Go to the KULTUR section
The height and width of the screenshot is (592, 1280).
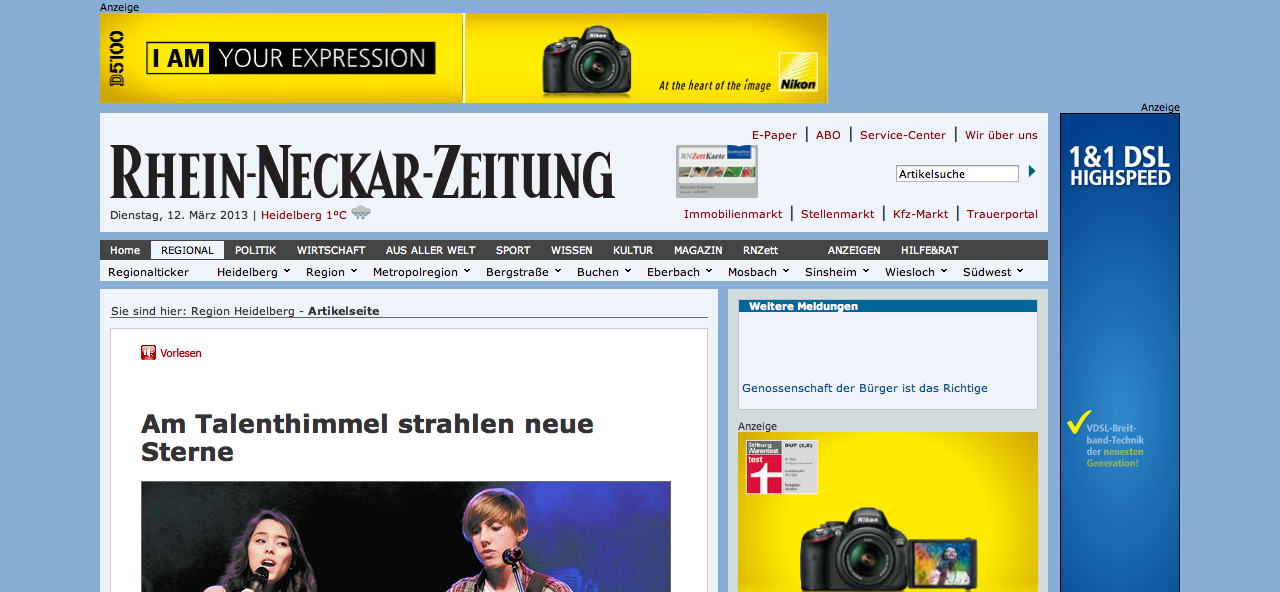tap(632, 250)
